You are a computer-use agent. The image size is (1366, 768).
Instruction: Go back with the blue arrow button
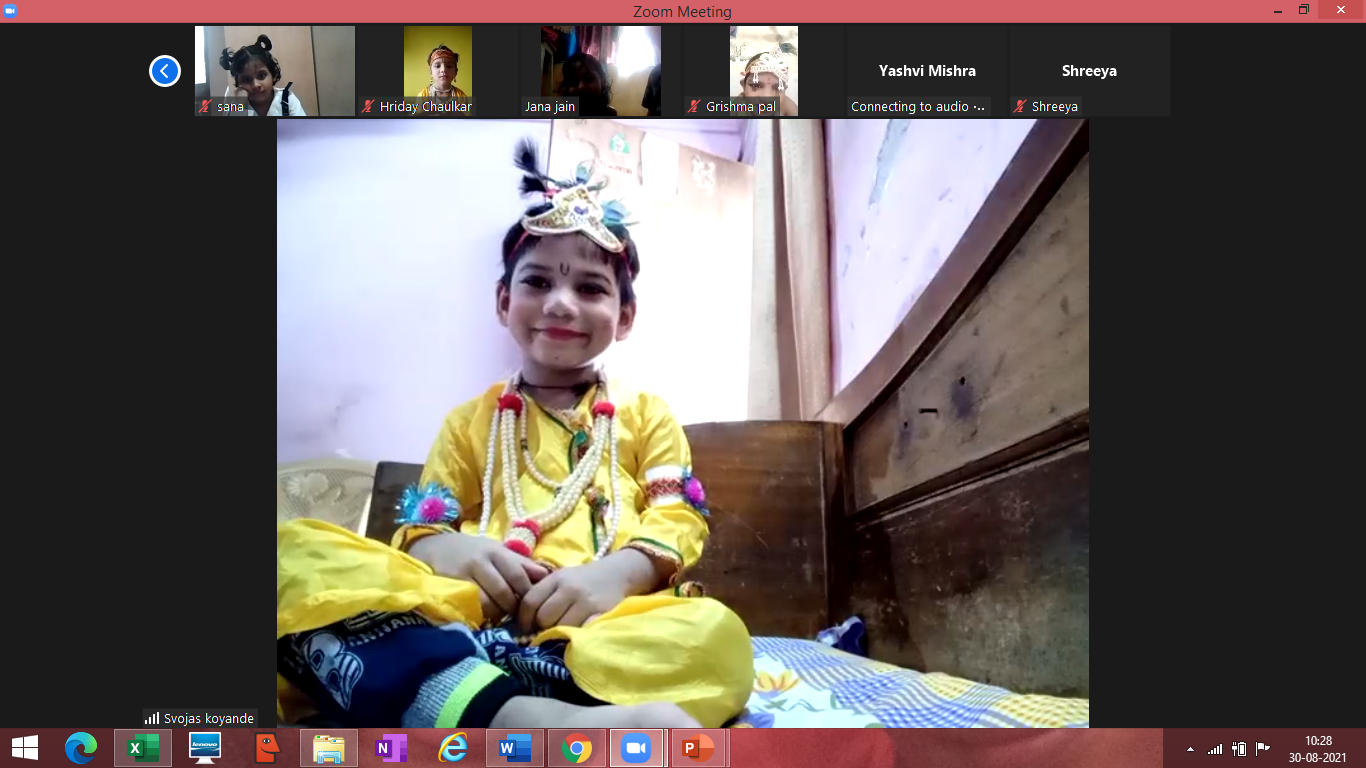click(x=165, y=71)
